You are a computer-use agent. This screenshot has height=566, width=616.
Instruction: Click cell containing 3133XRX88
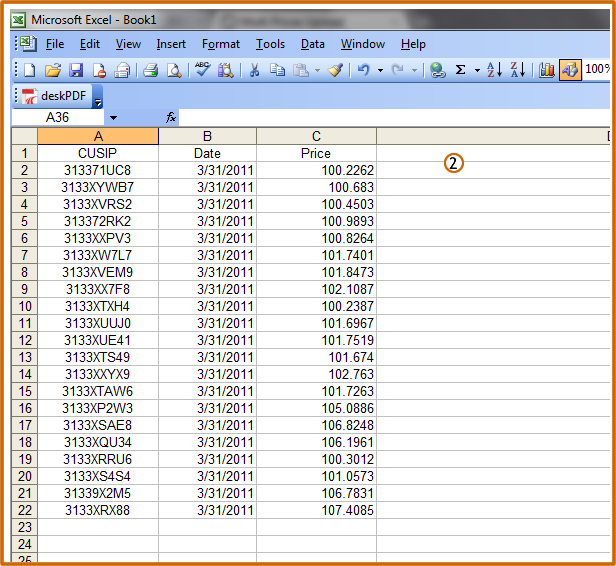pos(98,510)
